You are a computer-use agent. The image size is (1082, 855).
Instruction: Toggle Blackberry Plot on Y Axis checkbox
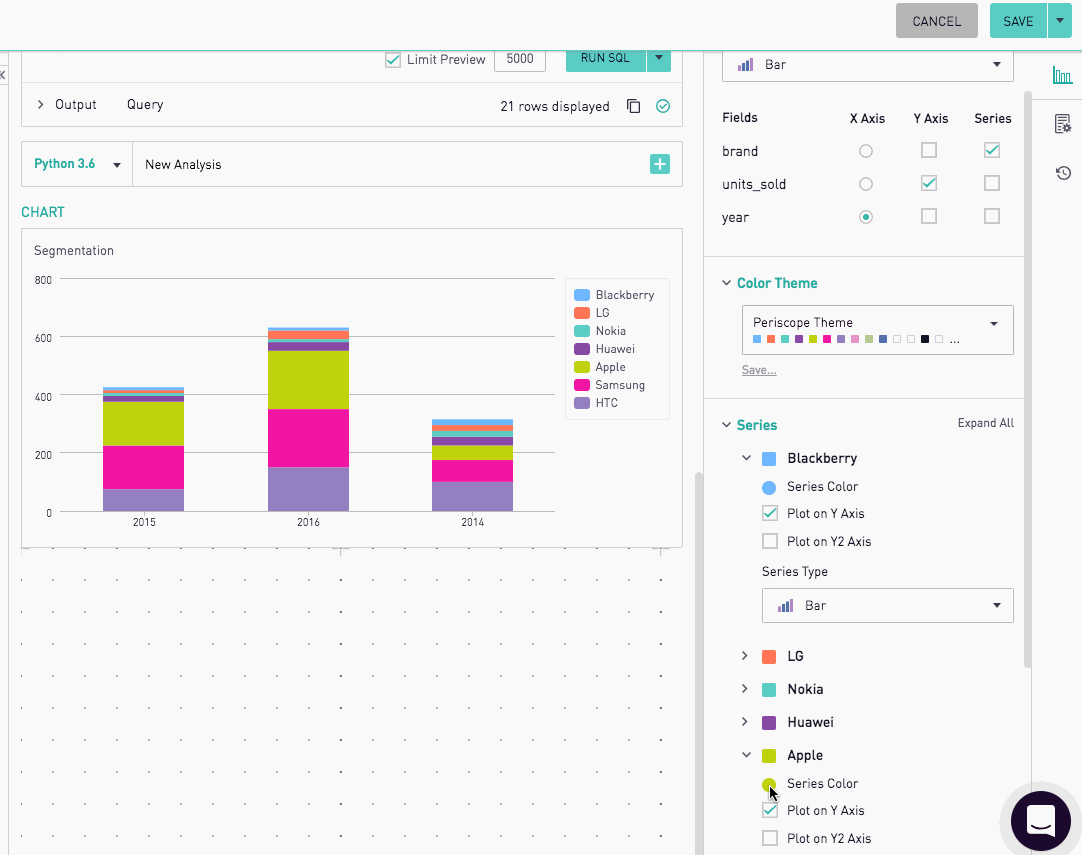pyautogui.click(x=770, y=513)
